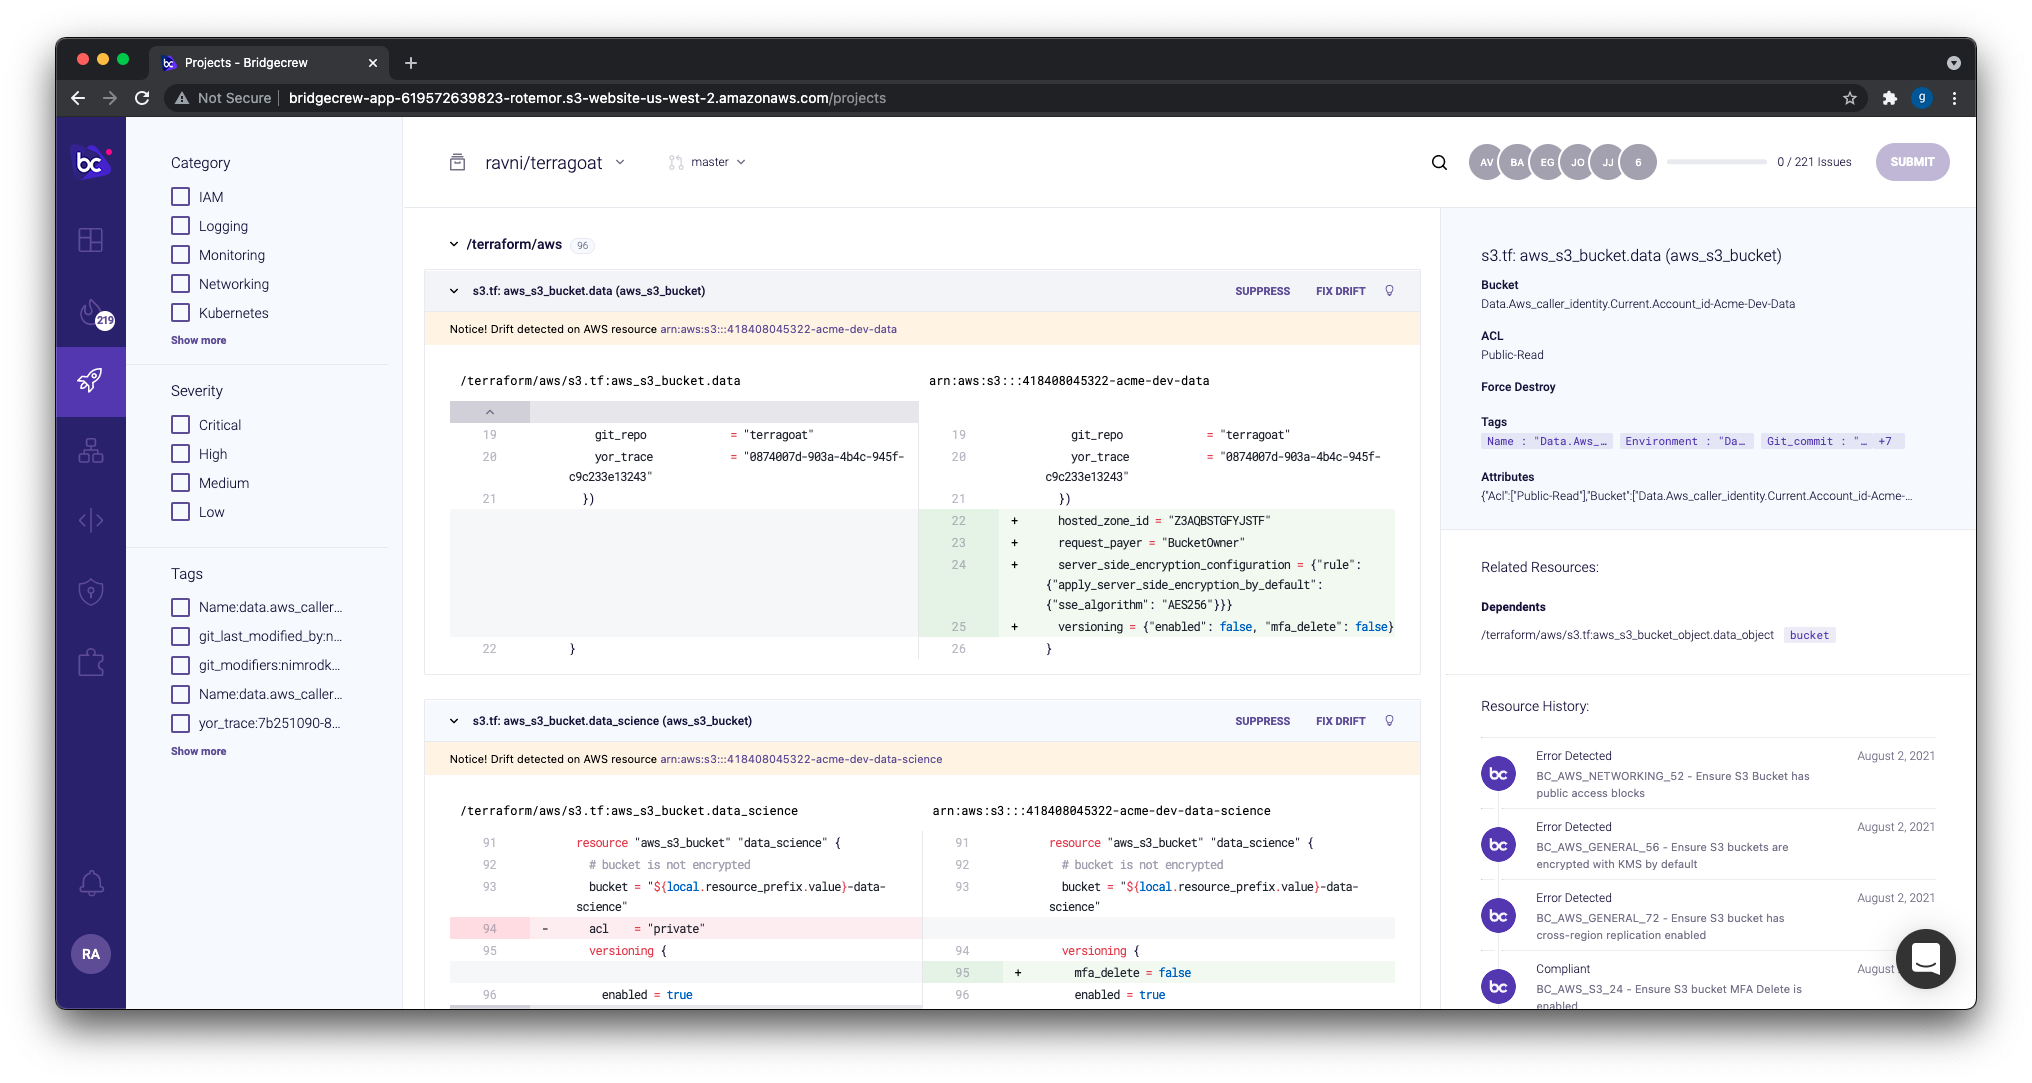Enable the IAM category checkbox

[180, 197]
